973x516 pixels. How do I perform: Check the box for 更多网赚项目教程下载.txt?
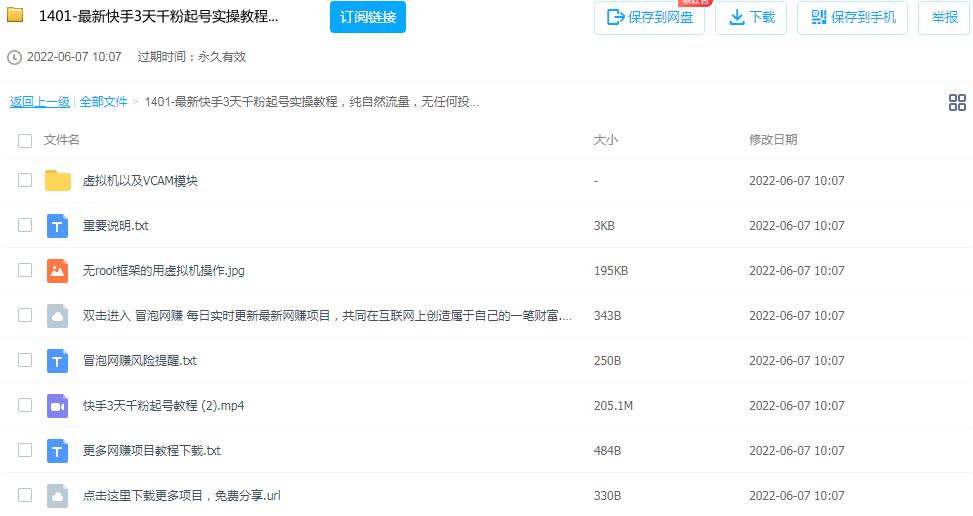(25, 450)
